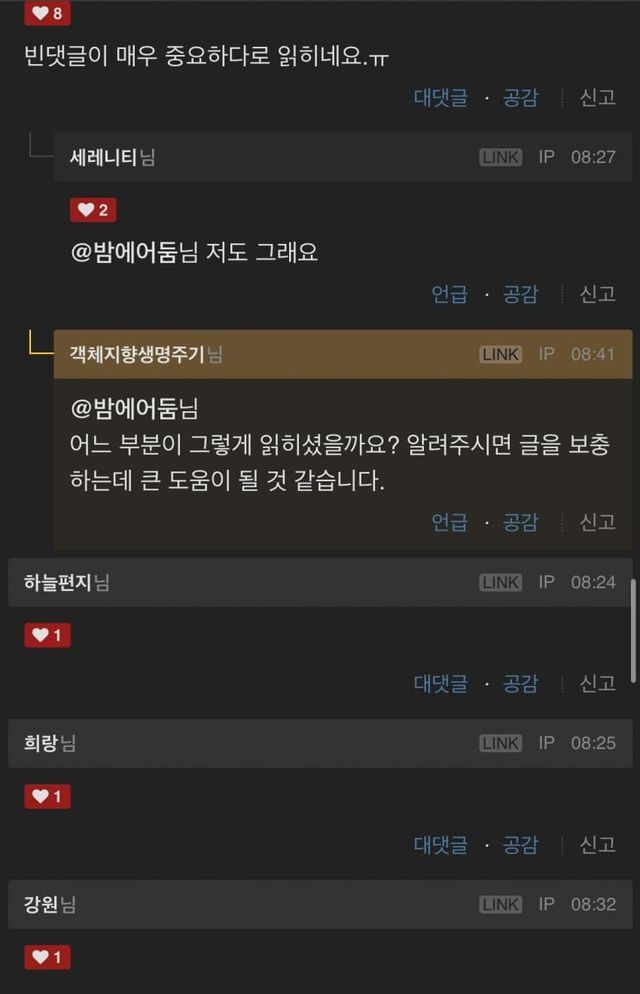Show IP for 하늘편지's comment
This screenshot has height=994, width=640.
point(546,582)
